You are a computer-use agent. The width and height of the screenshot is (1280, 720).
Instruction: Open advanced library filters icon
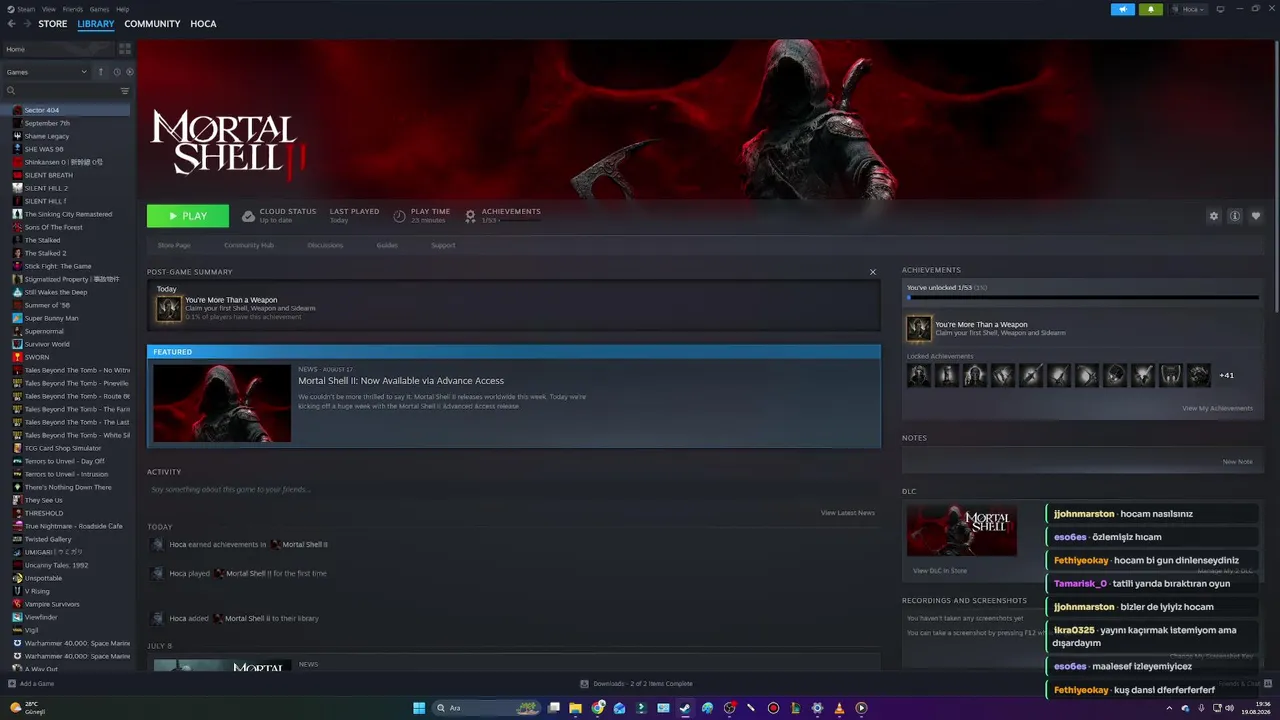point(125,91)
